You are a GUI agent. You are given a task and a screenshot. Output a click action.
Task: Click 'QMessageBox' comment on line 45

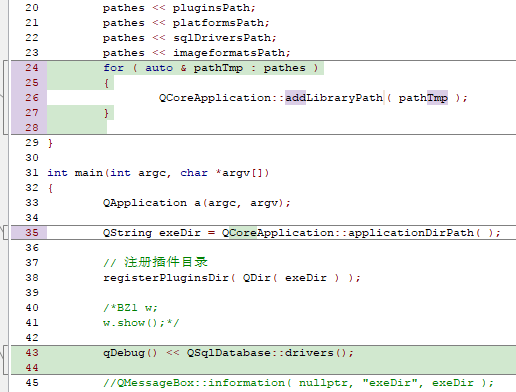(x=155, y=383)
